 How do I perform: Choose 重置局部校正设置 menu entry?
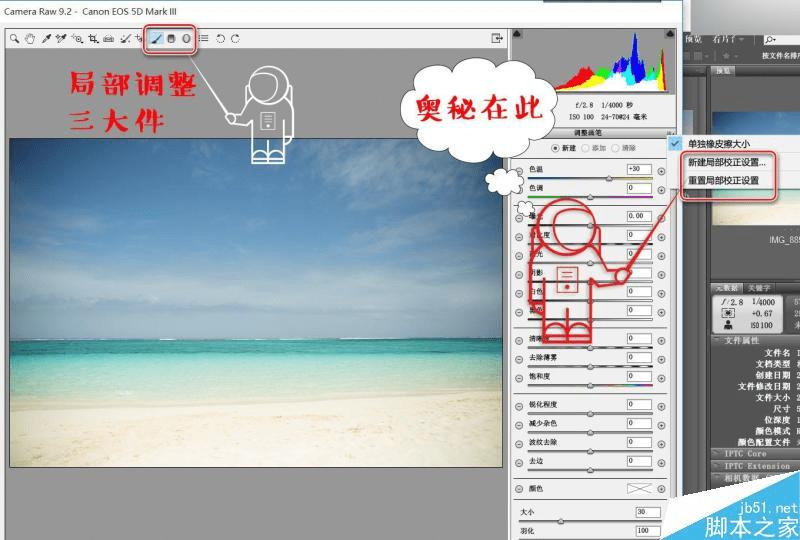[x=723, y=180]
